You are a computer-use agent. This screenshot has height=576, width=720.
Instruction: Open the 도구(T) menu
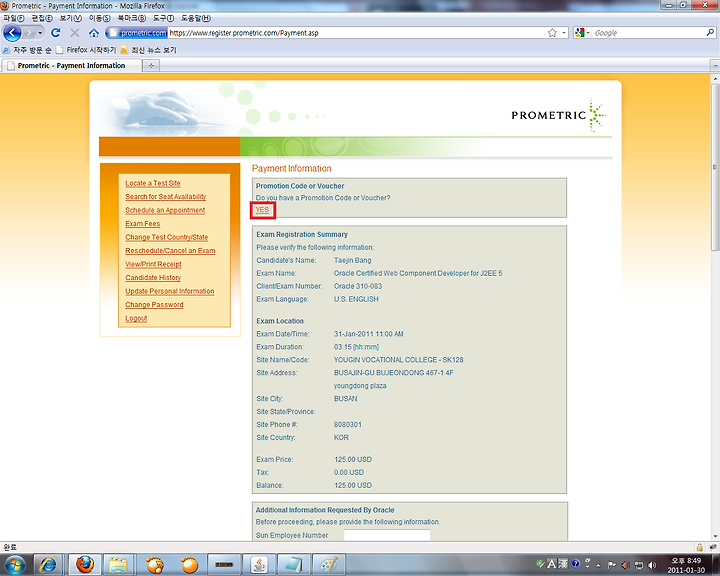[x=163, y=18]
